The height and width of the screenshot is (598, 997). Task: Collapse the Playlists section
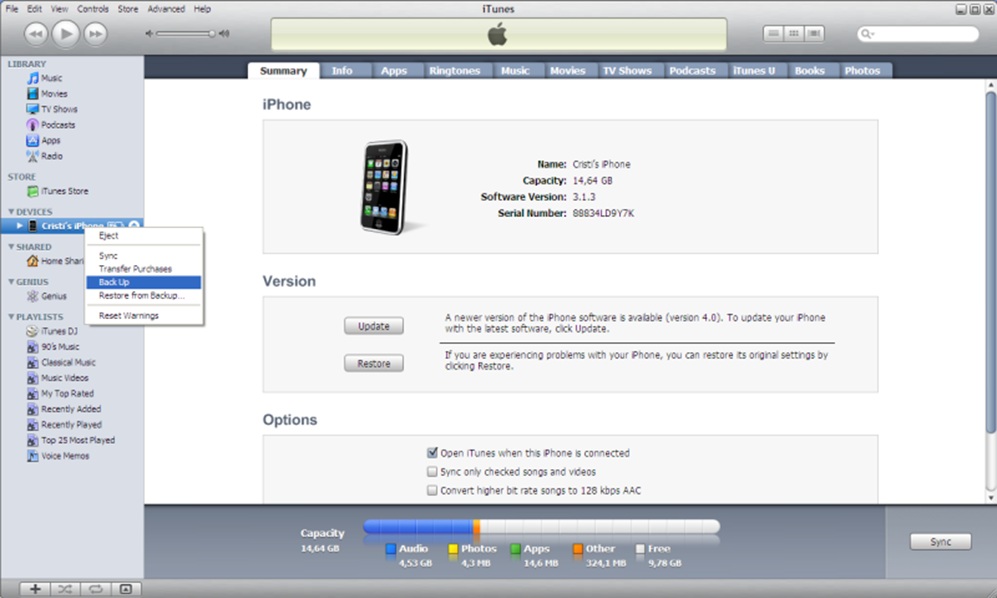click(11, 316)
